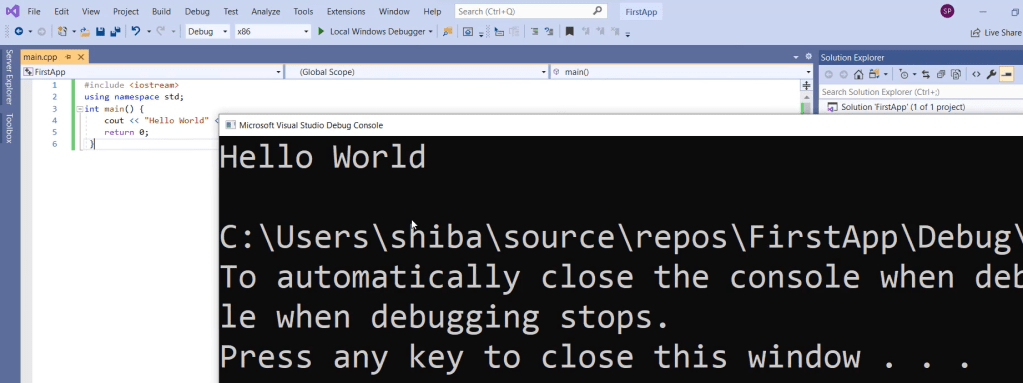Screen dimensions: 1023x383
Task: Click the Redo arrow icon
Action: point(160,31)
